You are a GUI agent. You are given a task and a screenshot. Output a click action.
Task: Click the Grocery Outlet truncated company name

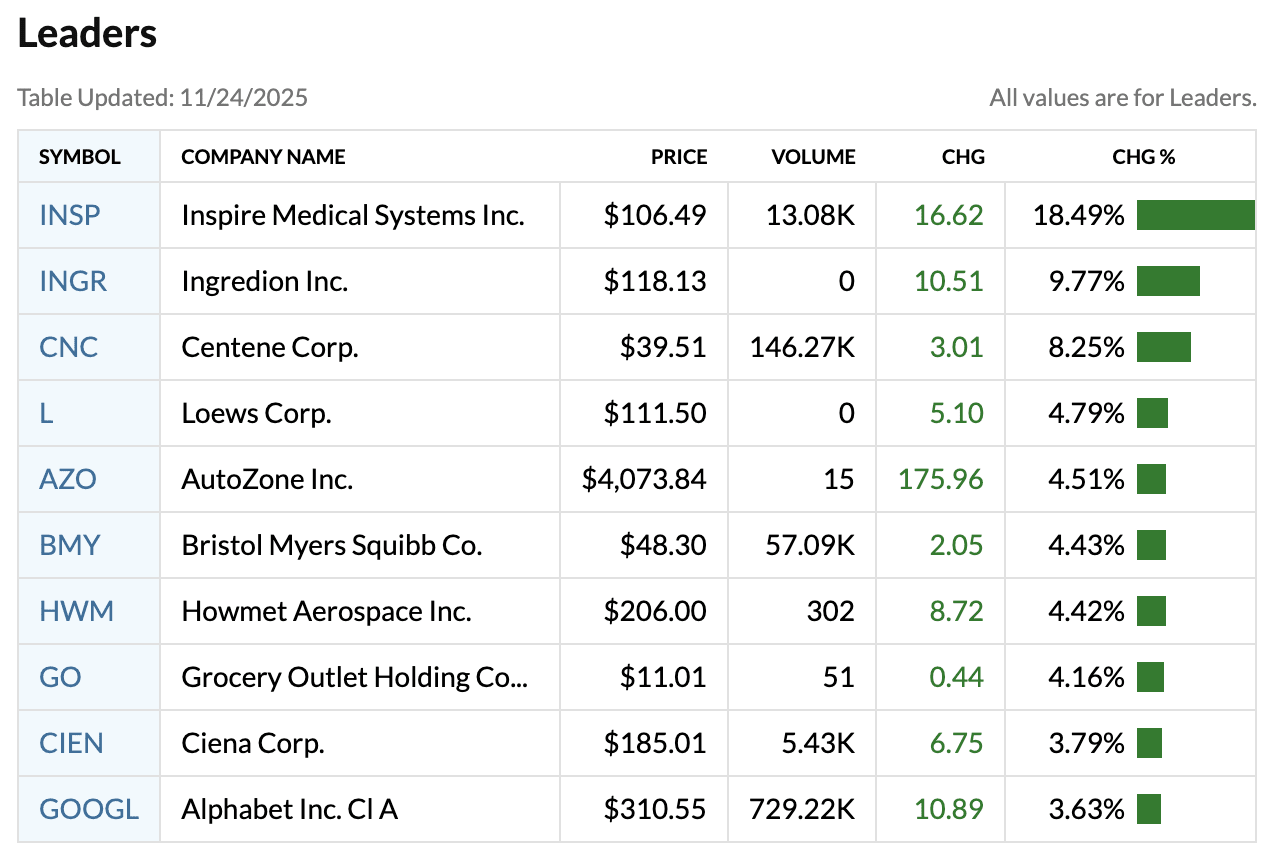(x=353, y=677)
